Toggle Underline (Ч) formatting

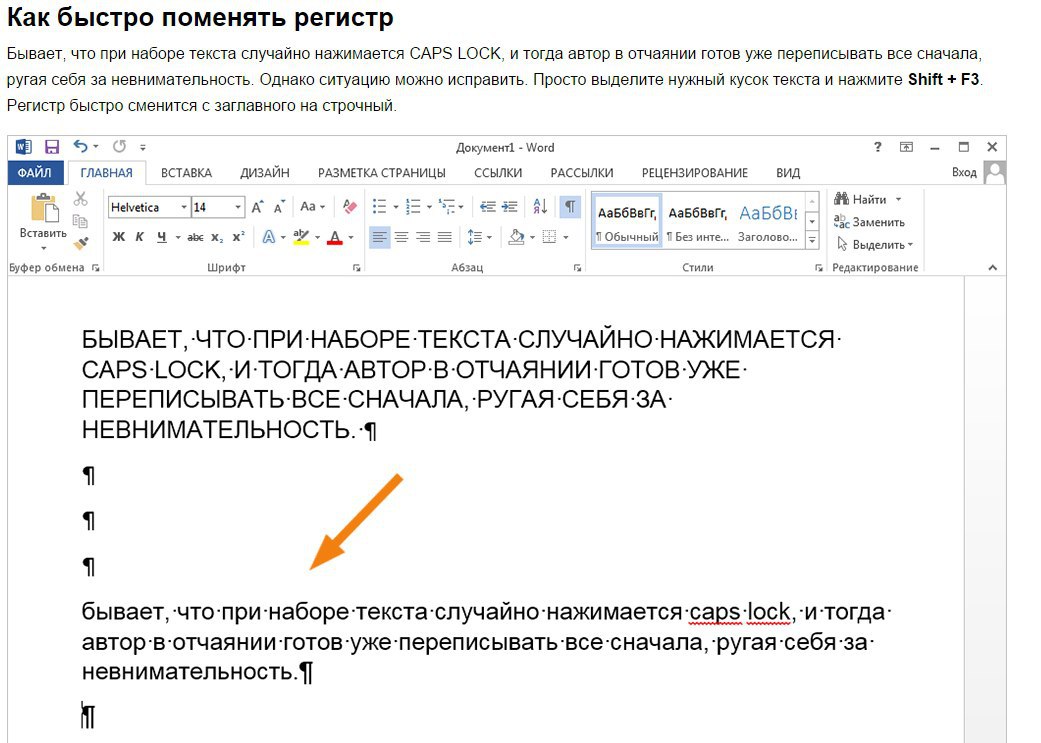click(161, 237)
